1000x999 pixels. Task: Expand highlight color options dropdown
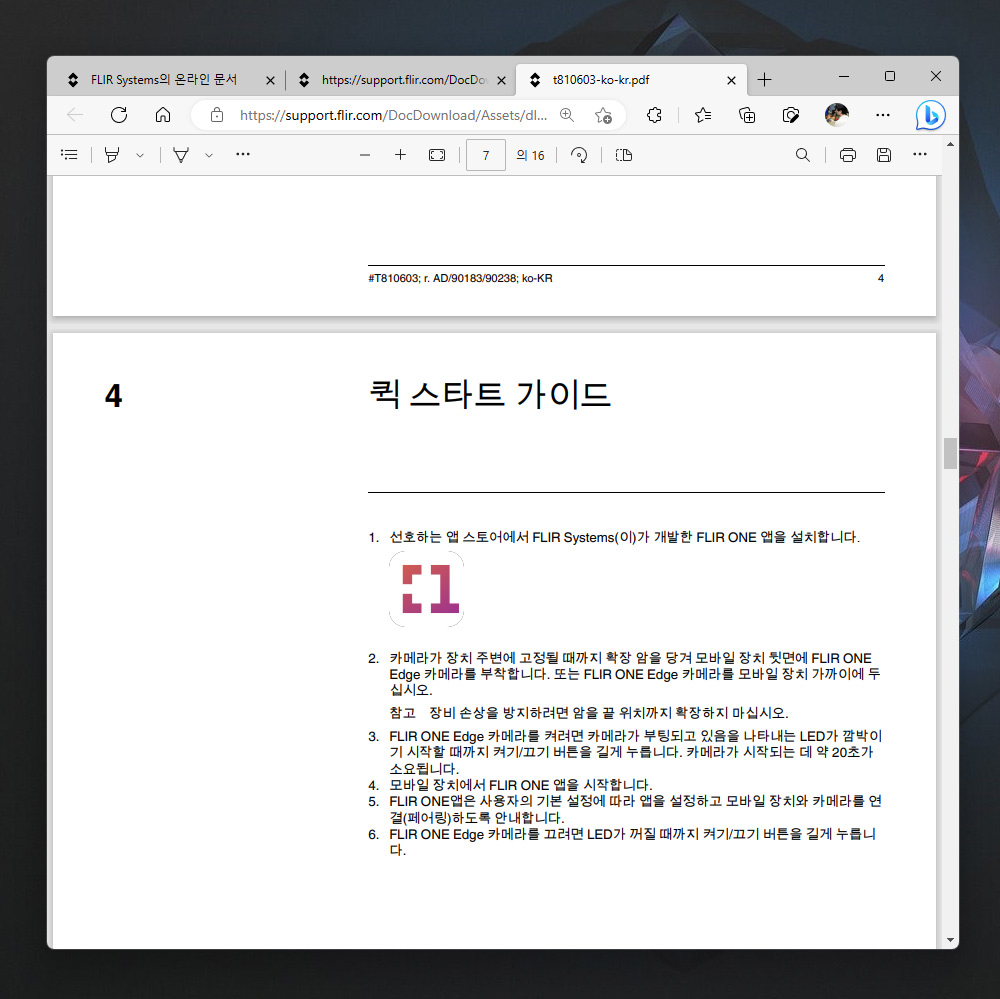[140, 155]
